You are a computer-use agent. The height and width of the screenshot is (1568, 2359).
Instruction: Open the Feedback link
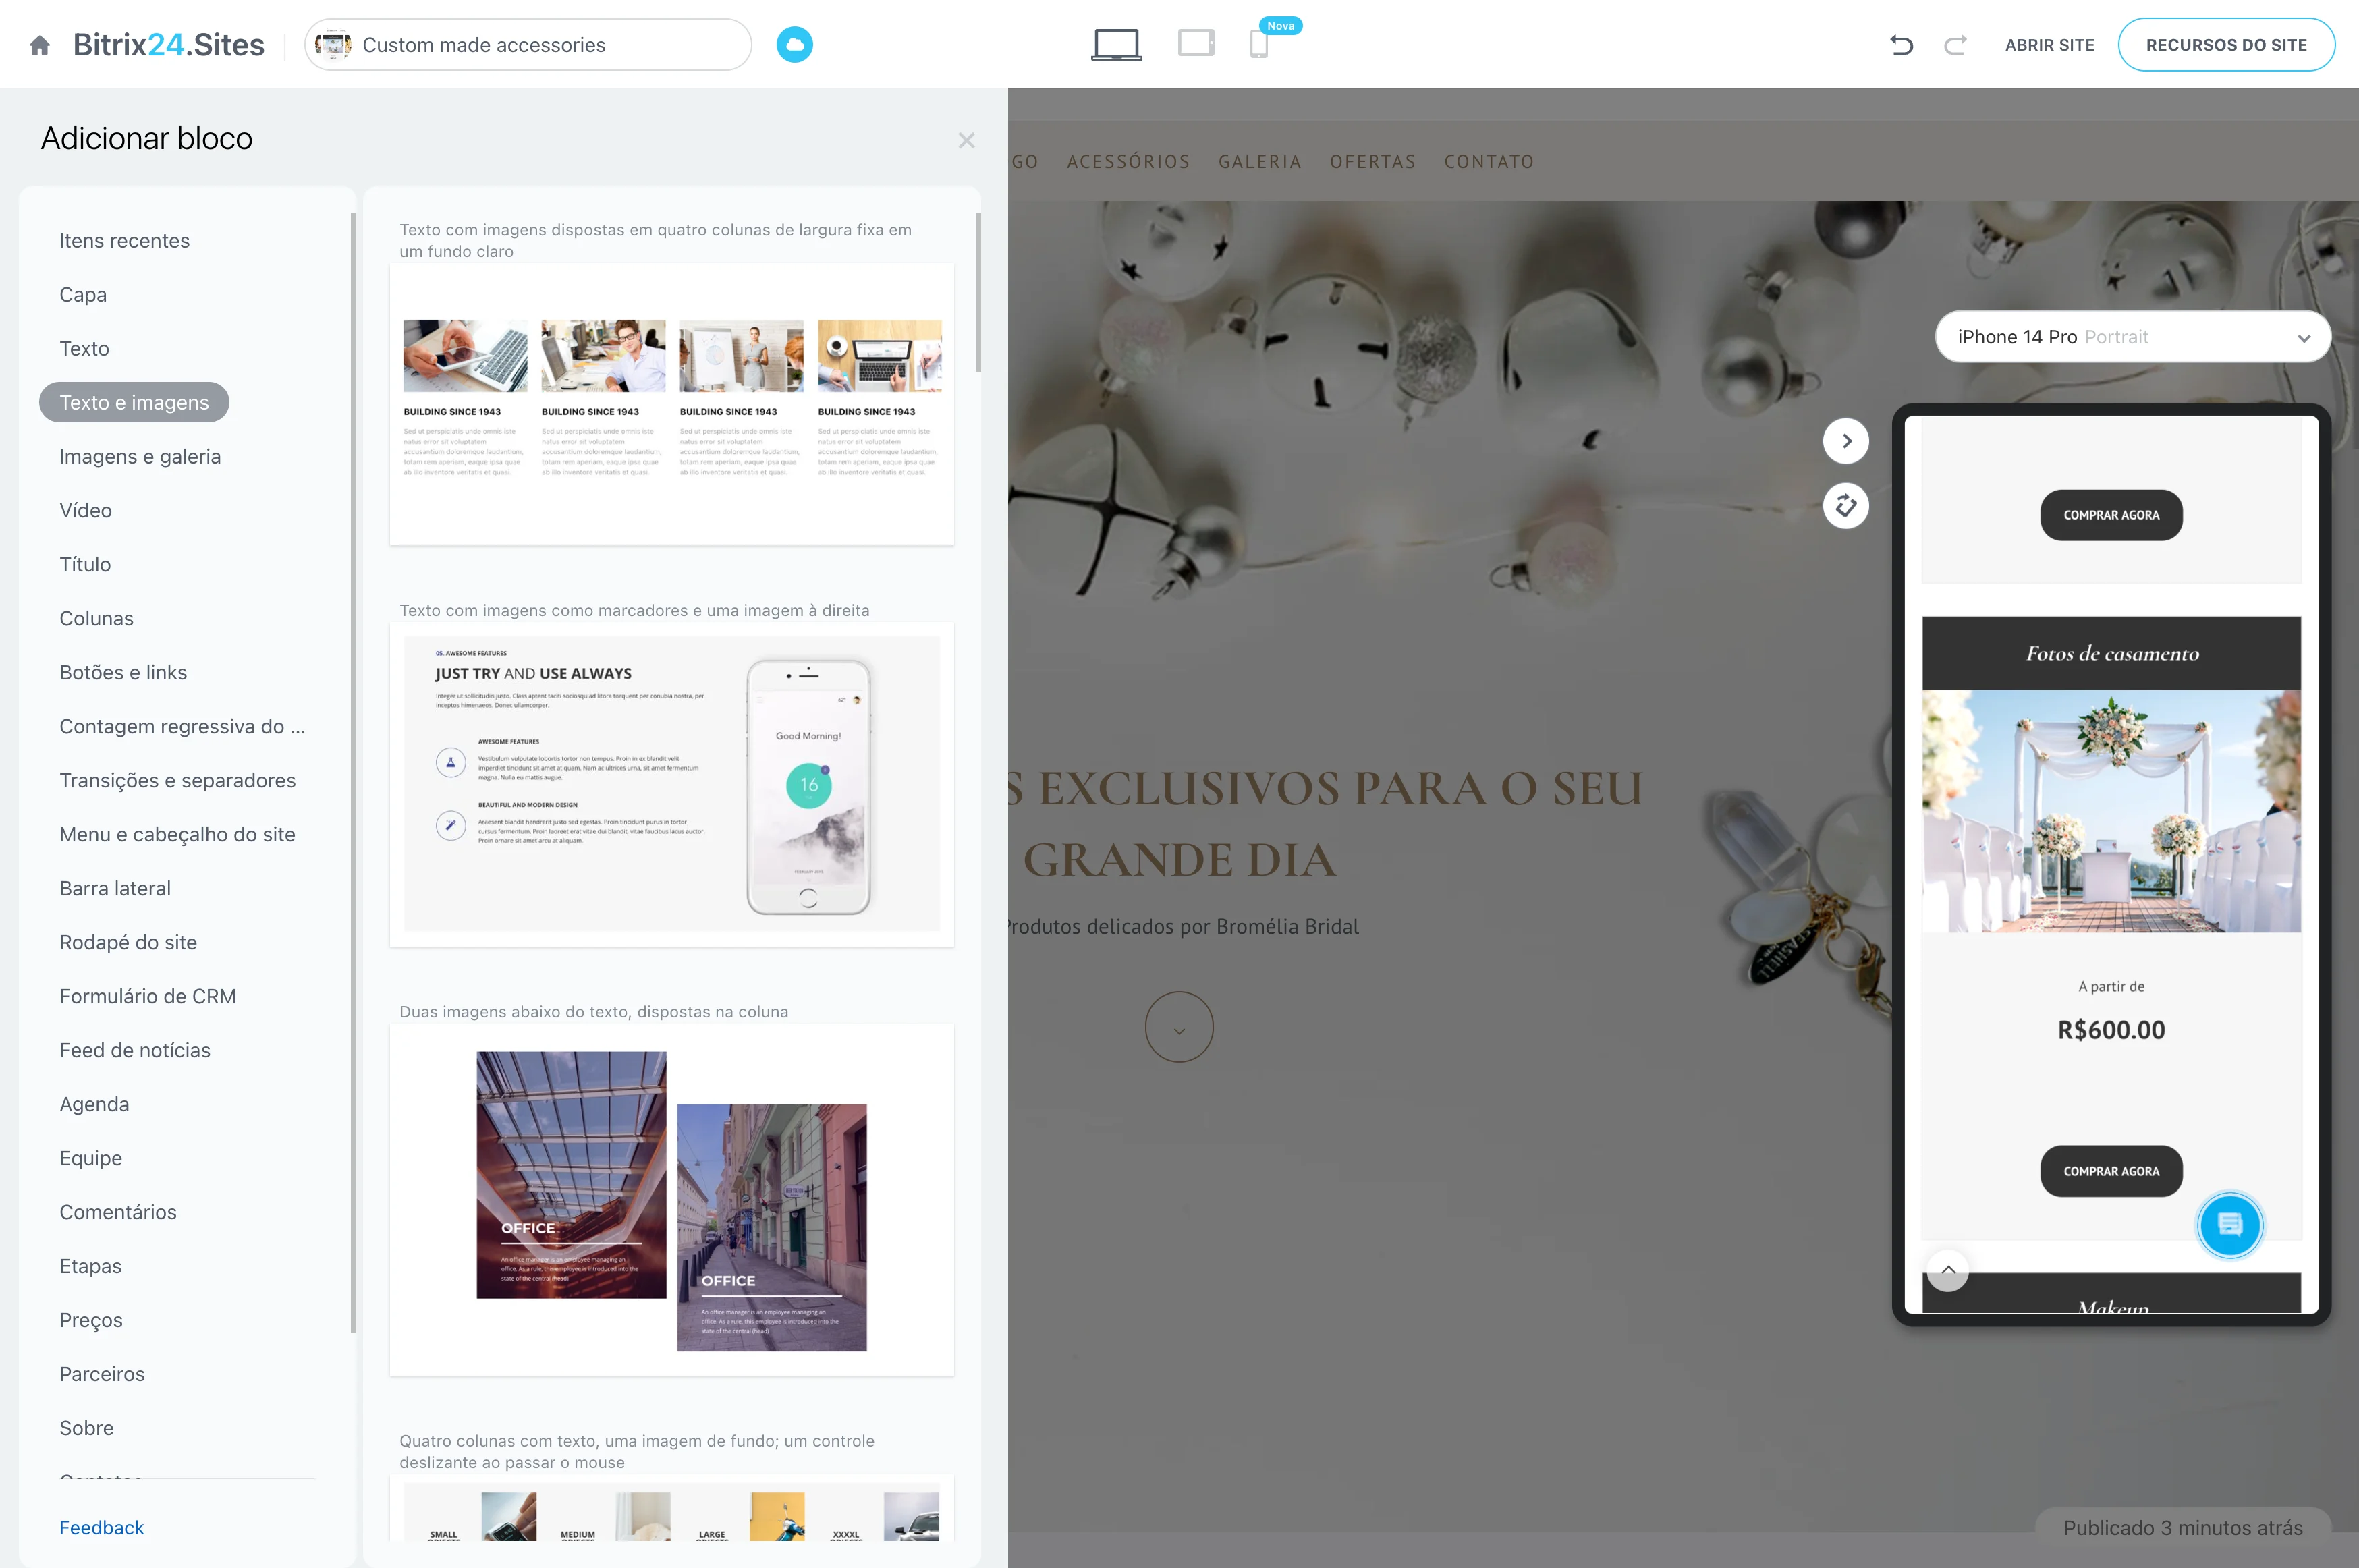102,1527
